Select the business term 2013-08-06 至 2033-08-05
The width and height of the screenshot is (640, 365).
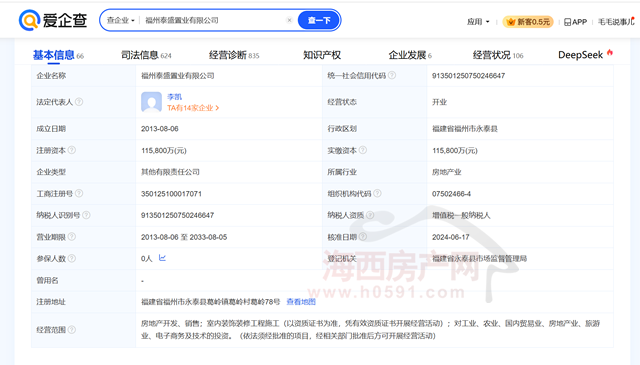pyautogui.click(x=184, y=237)
